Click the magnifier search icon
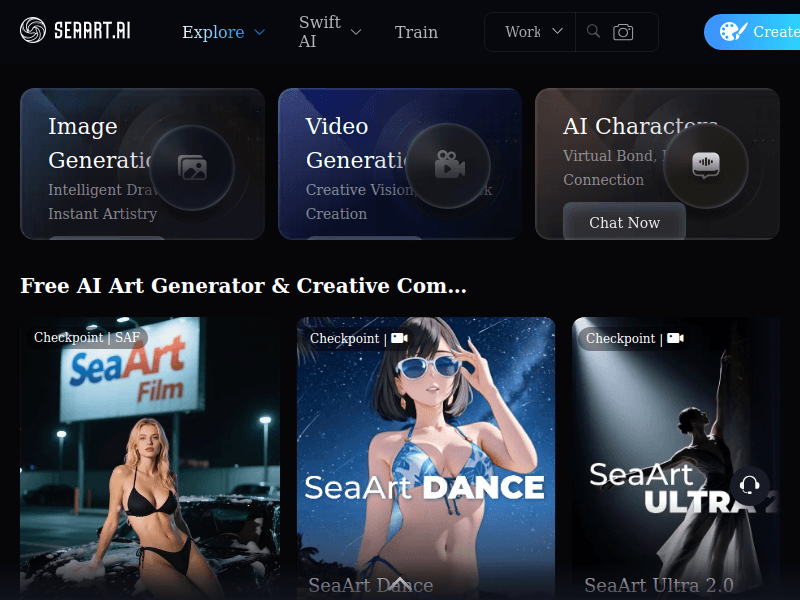Image resolution: width=800 pixels, height=600 pixels. click(593, 31)
